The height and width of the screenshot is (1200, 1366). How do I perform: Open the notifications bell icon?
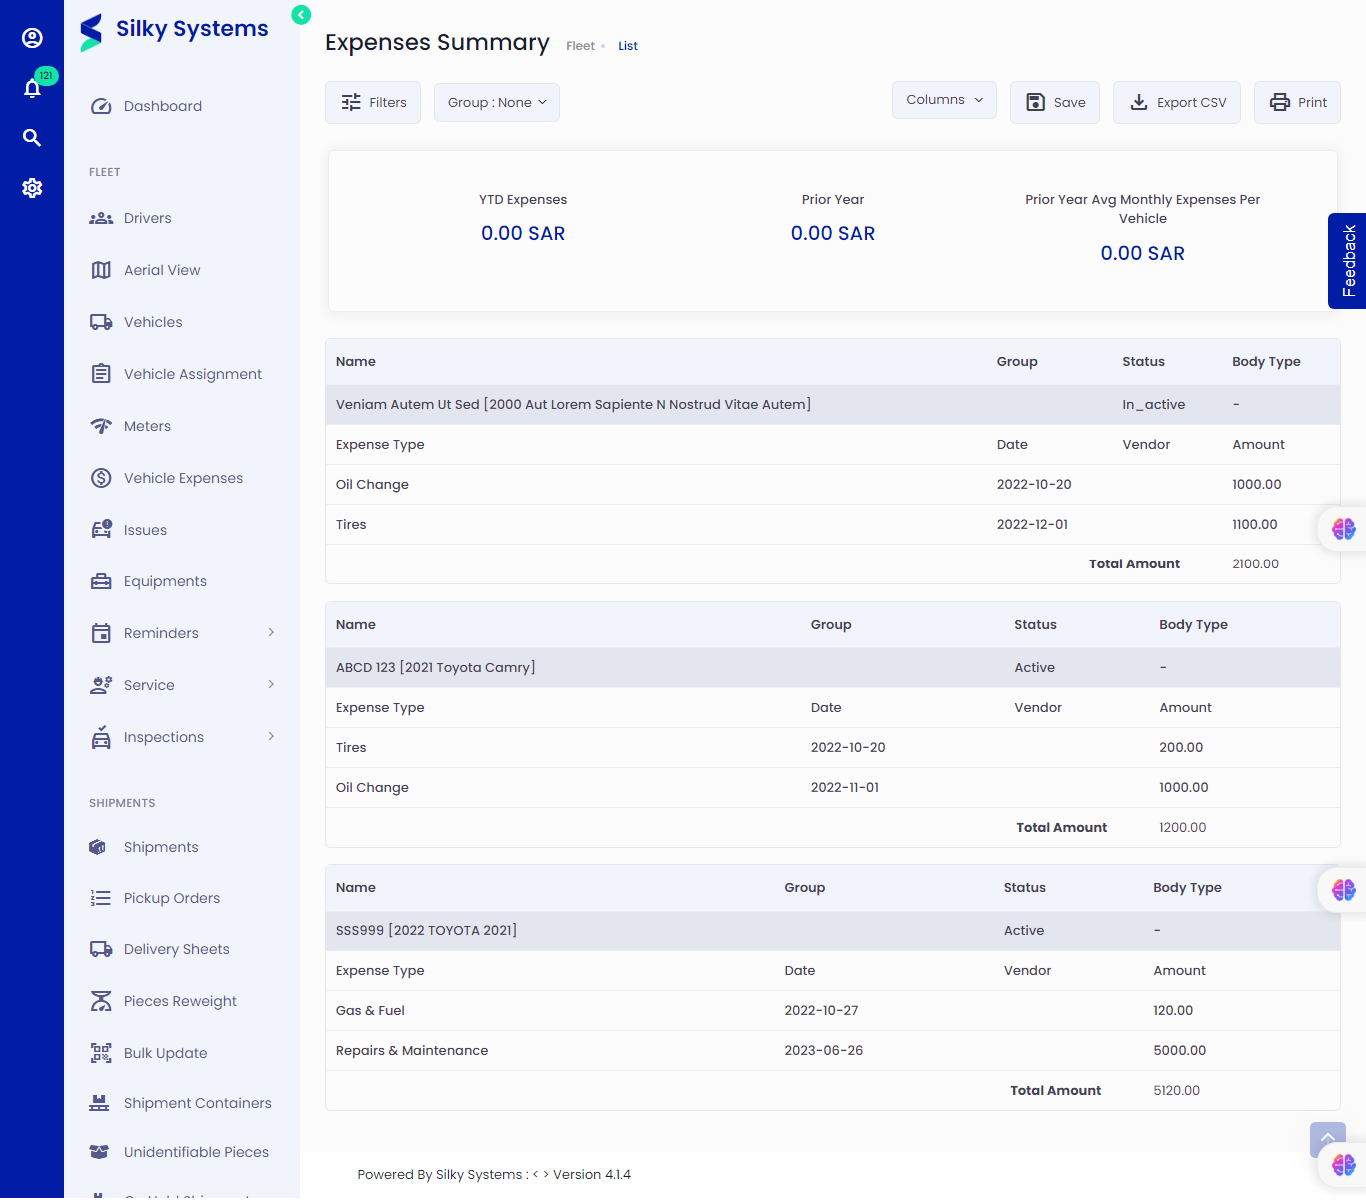(32, 89)
